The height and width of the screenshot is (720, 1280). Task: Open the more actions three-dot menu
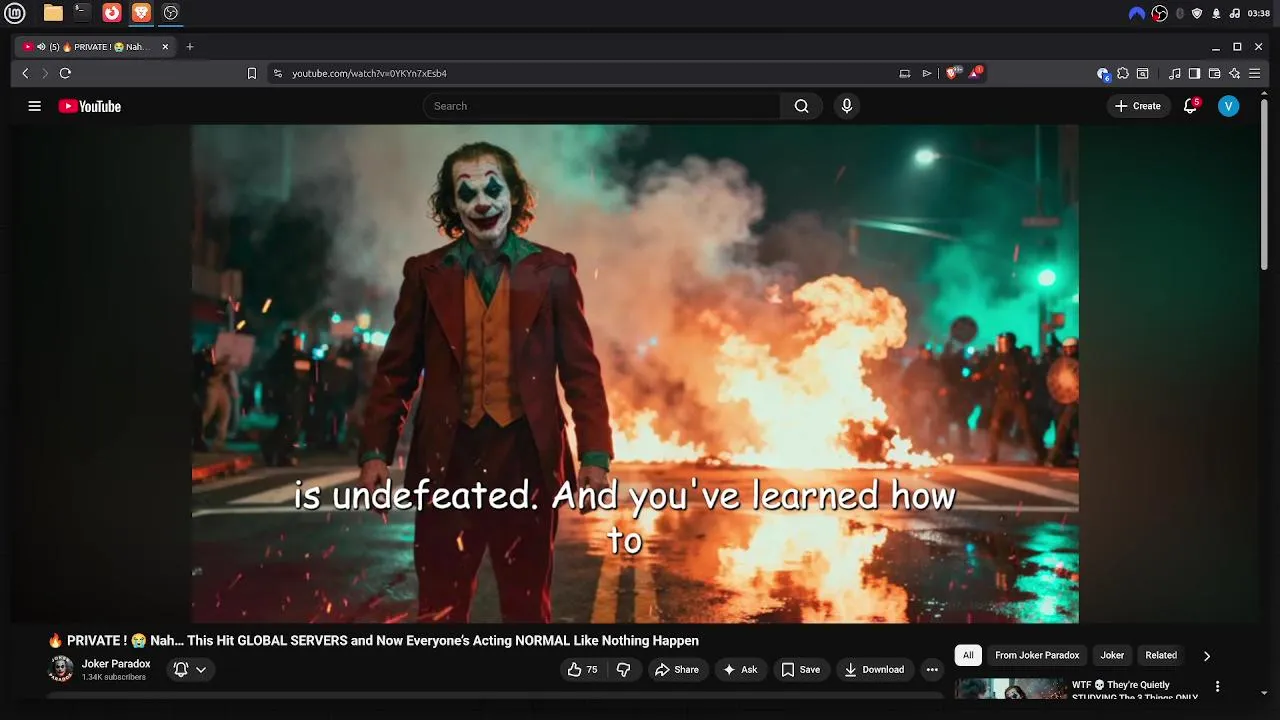[932, 670]
